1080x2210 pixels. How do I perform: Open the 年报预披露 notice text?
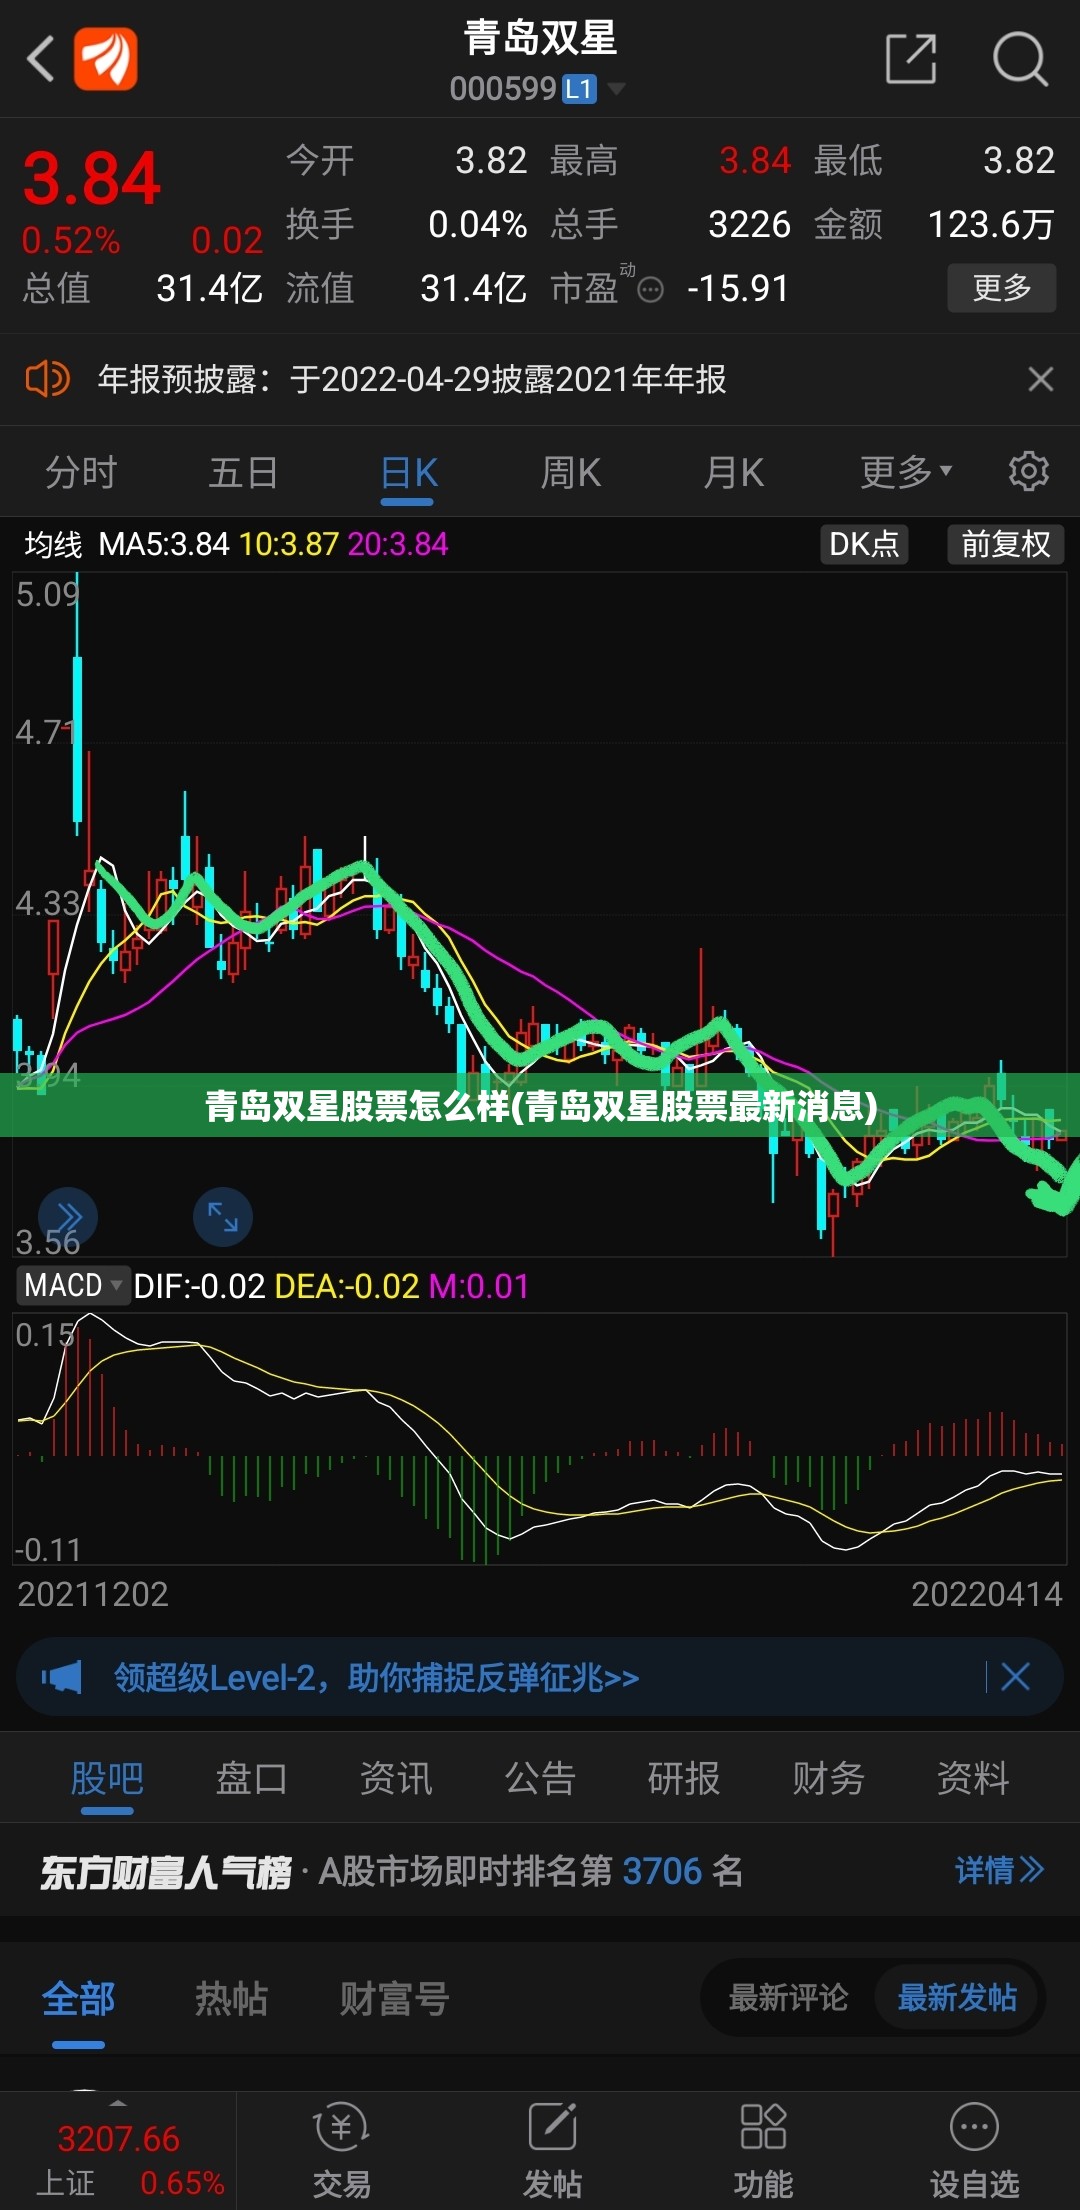pyautogui.click(x=411, y=379)
